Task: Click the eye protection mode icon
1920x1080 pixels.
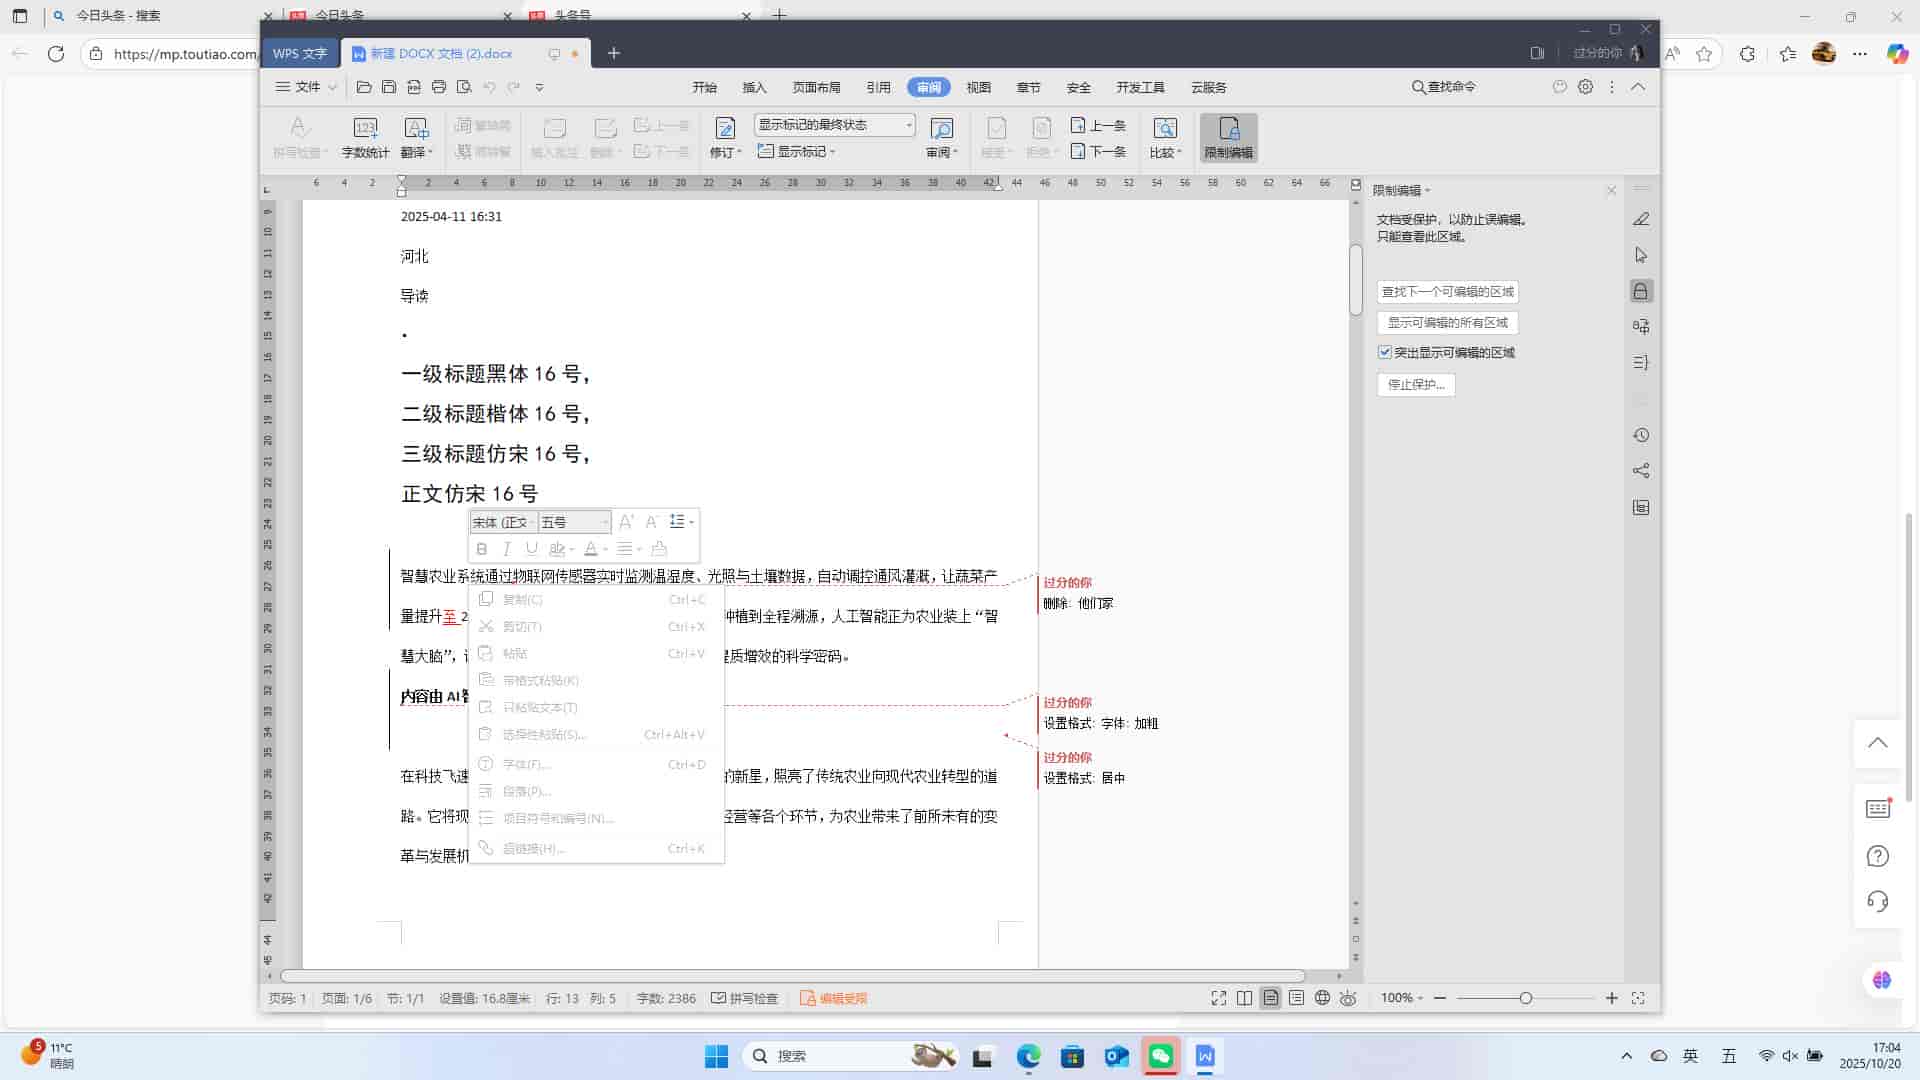Action: pyautogui.click(x=1348, y=998)
